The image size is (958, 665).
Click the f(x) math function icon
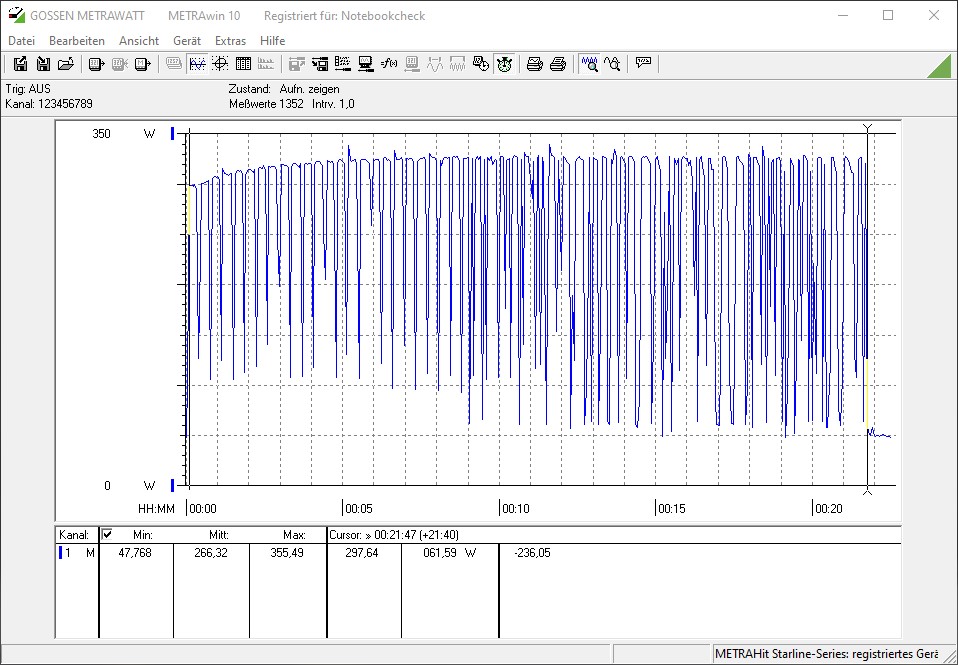(x=389, y=64)
